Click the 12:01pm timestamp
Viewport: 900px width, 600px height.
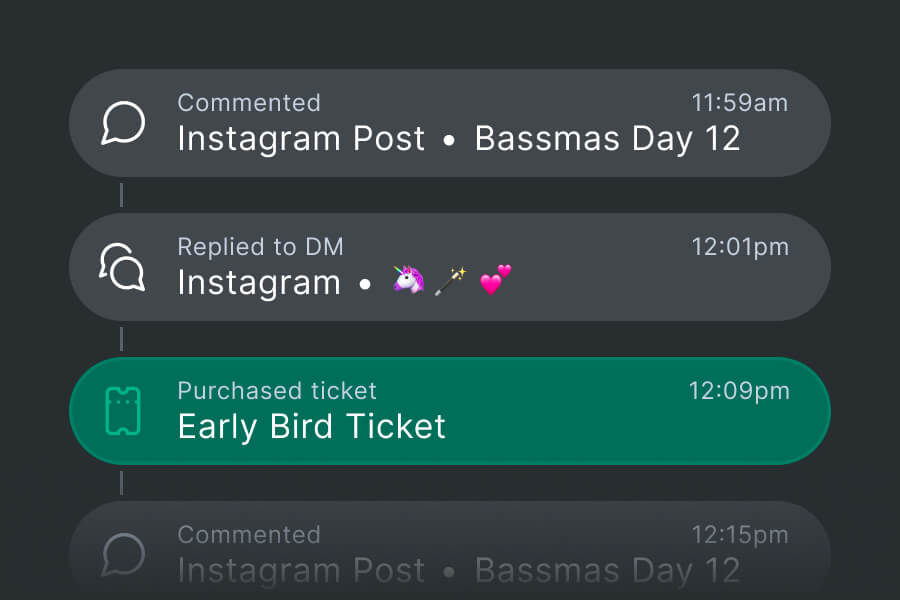point(740,247)
